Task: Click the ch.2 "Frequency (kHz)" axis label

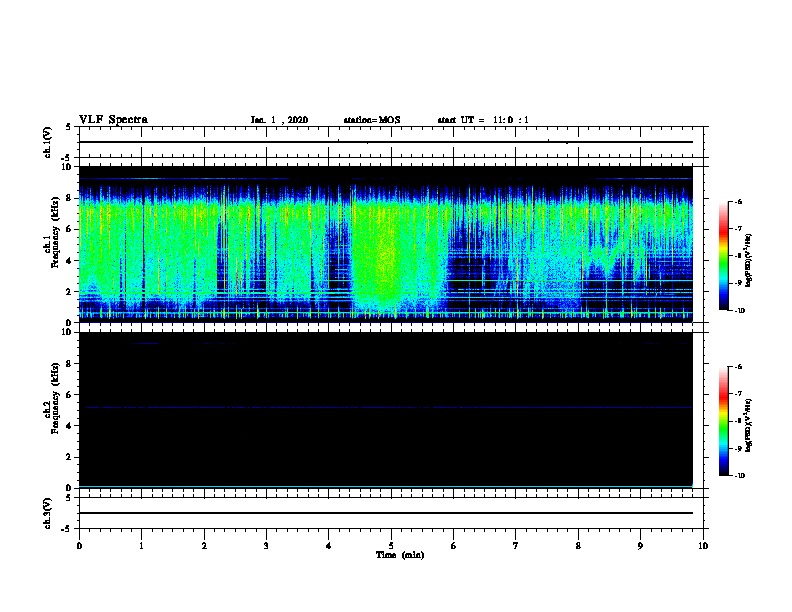Action: (x=55, y=398)
